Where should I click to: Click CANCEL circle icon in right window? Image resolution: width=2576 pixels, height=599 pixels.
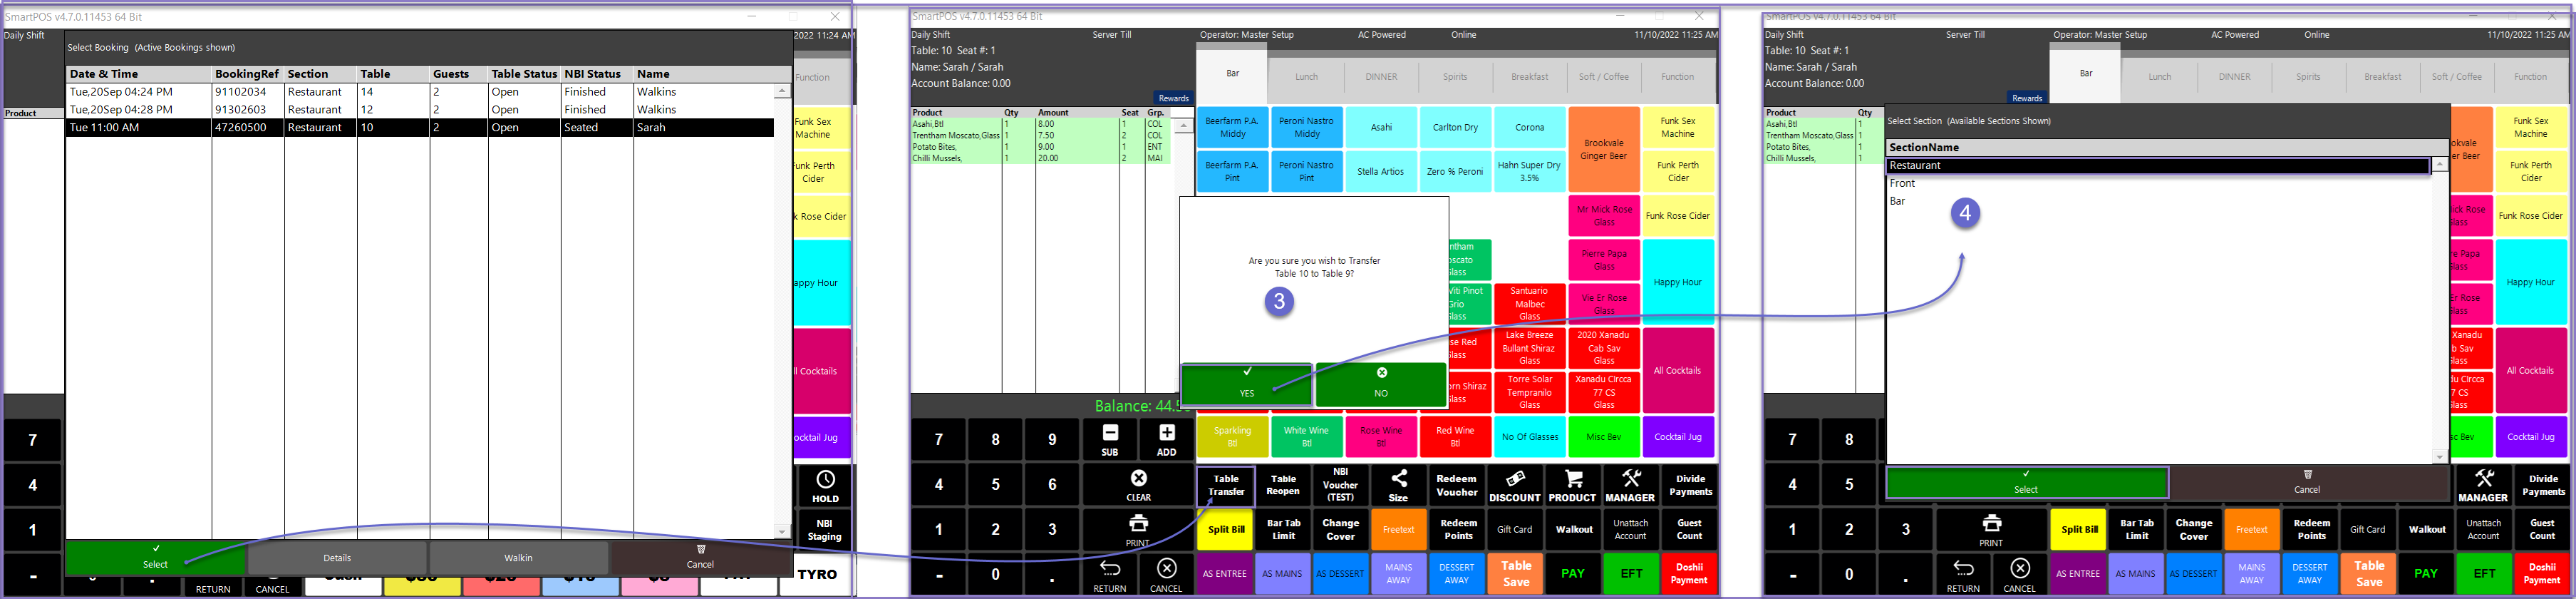(x=2020, y=567)
